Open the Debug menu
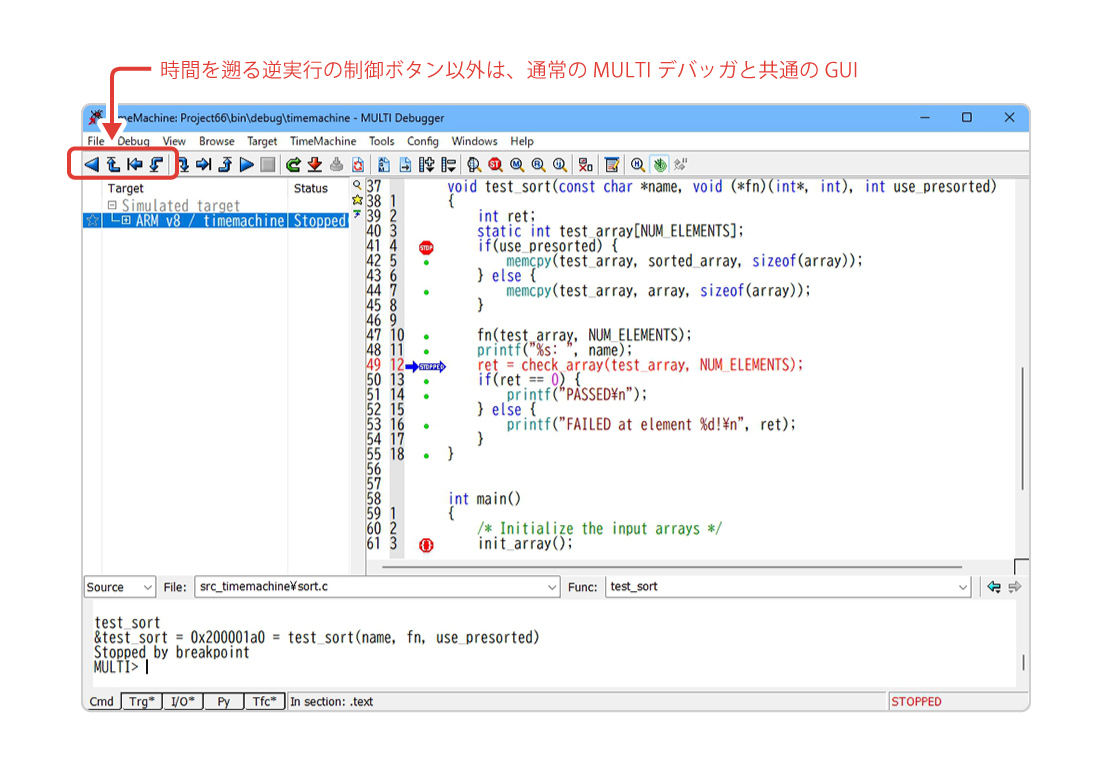1100x772 pixels. 133,141
